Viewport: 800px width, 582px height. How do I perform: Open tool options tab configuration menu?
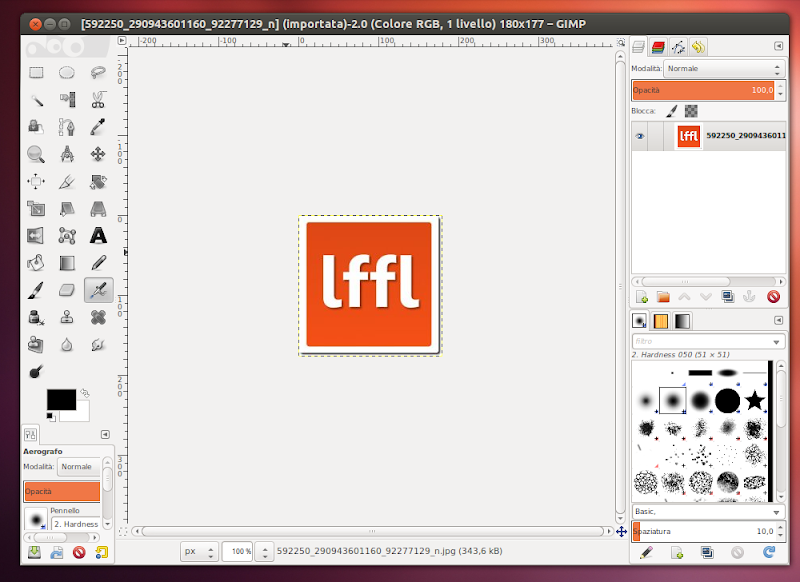105,435
